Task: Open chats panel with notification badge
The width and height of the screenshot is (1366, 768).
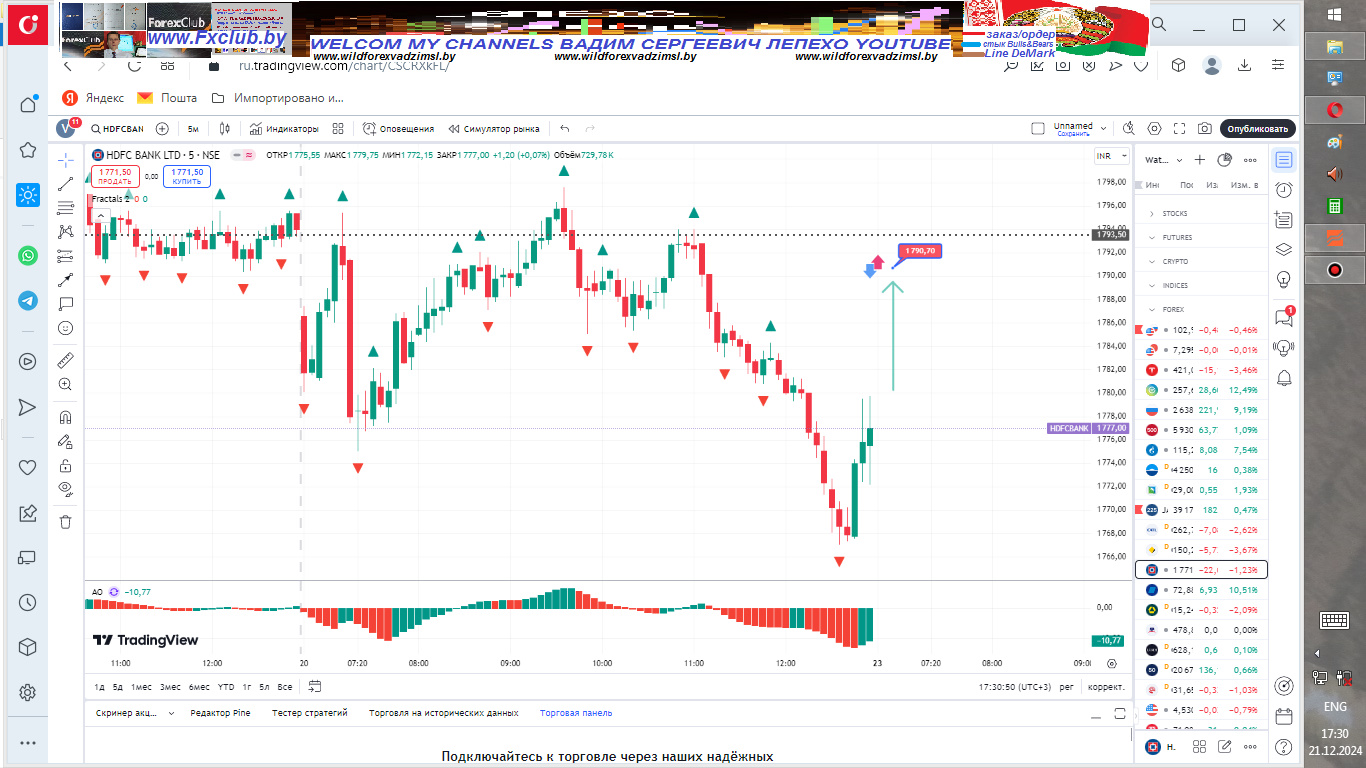Action: pyautogui.click(x=1284, y=316)
